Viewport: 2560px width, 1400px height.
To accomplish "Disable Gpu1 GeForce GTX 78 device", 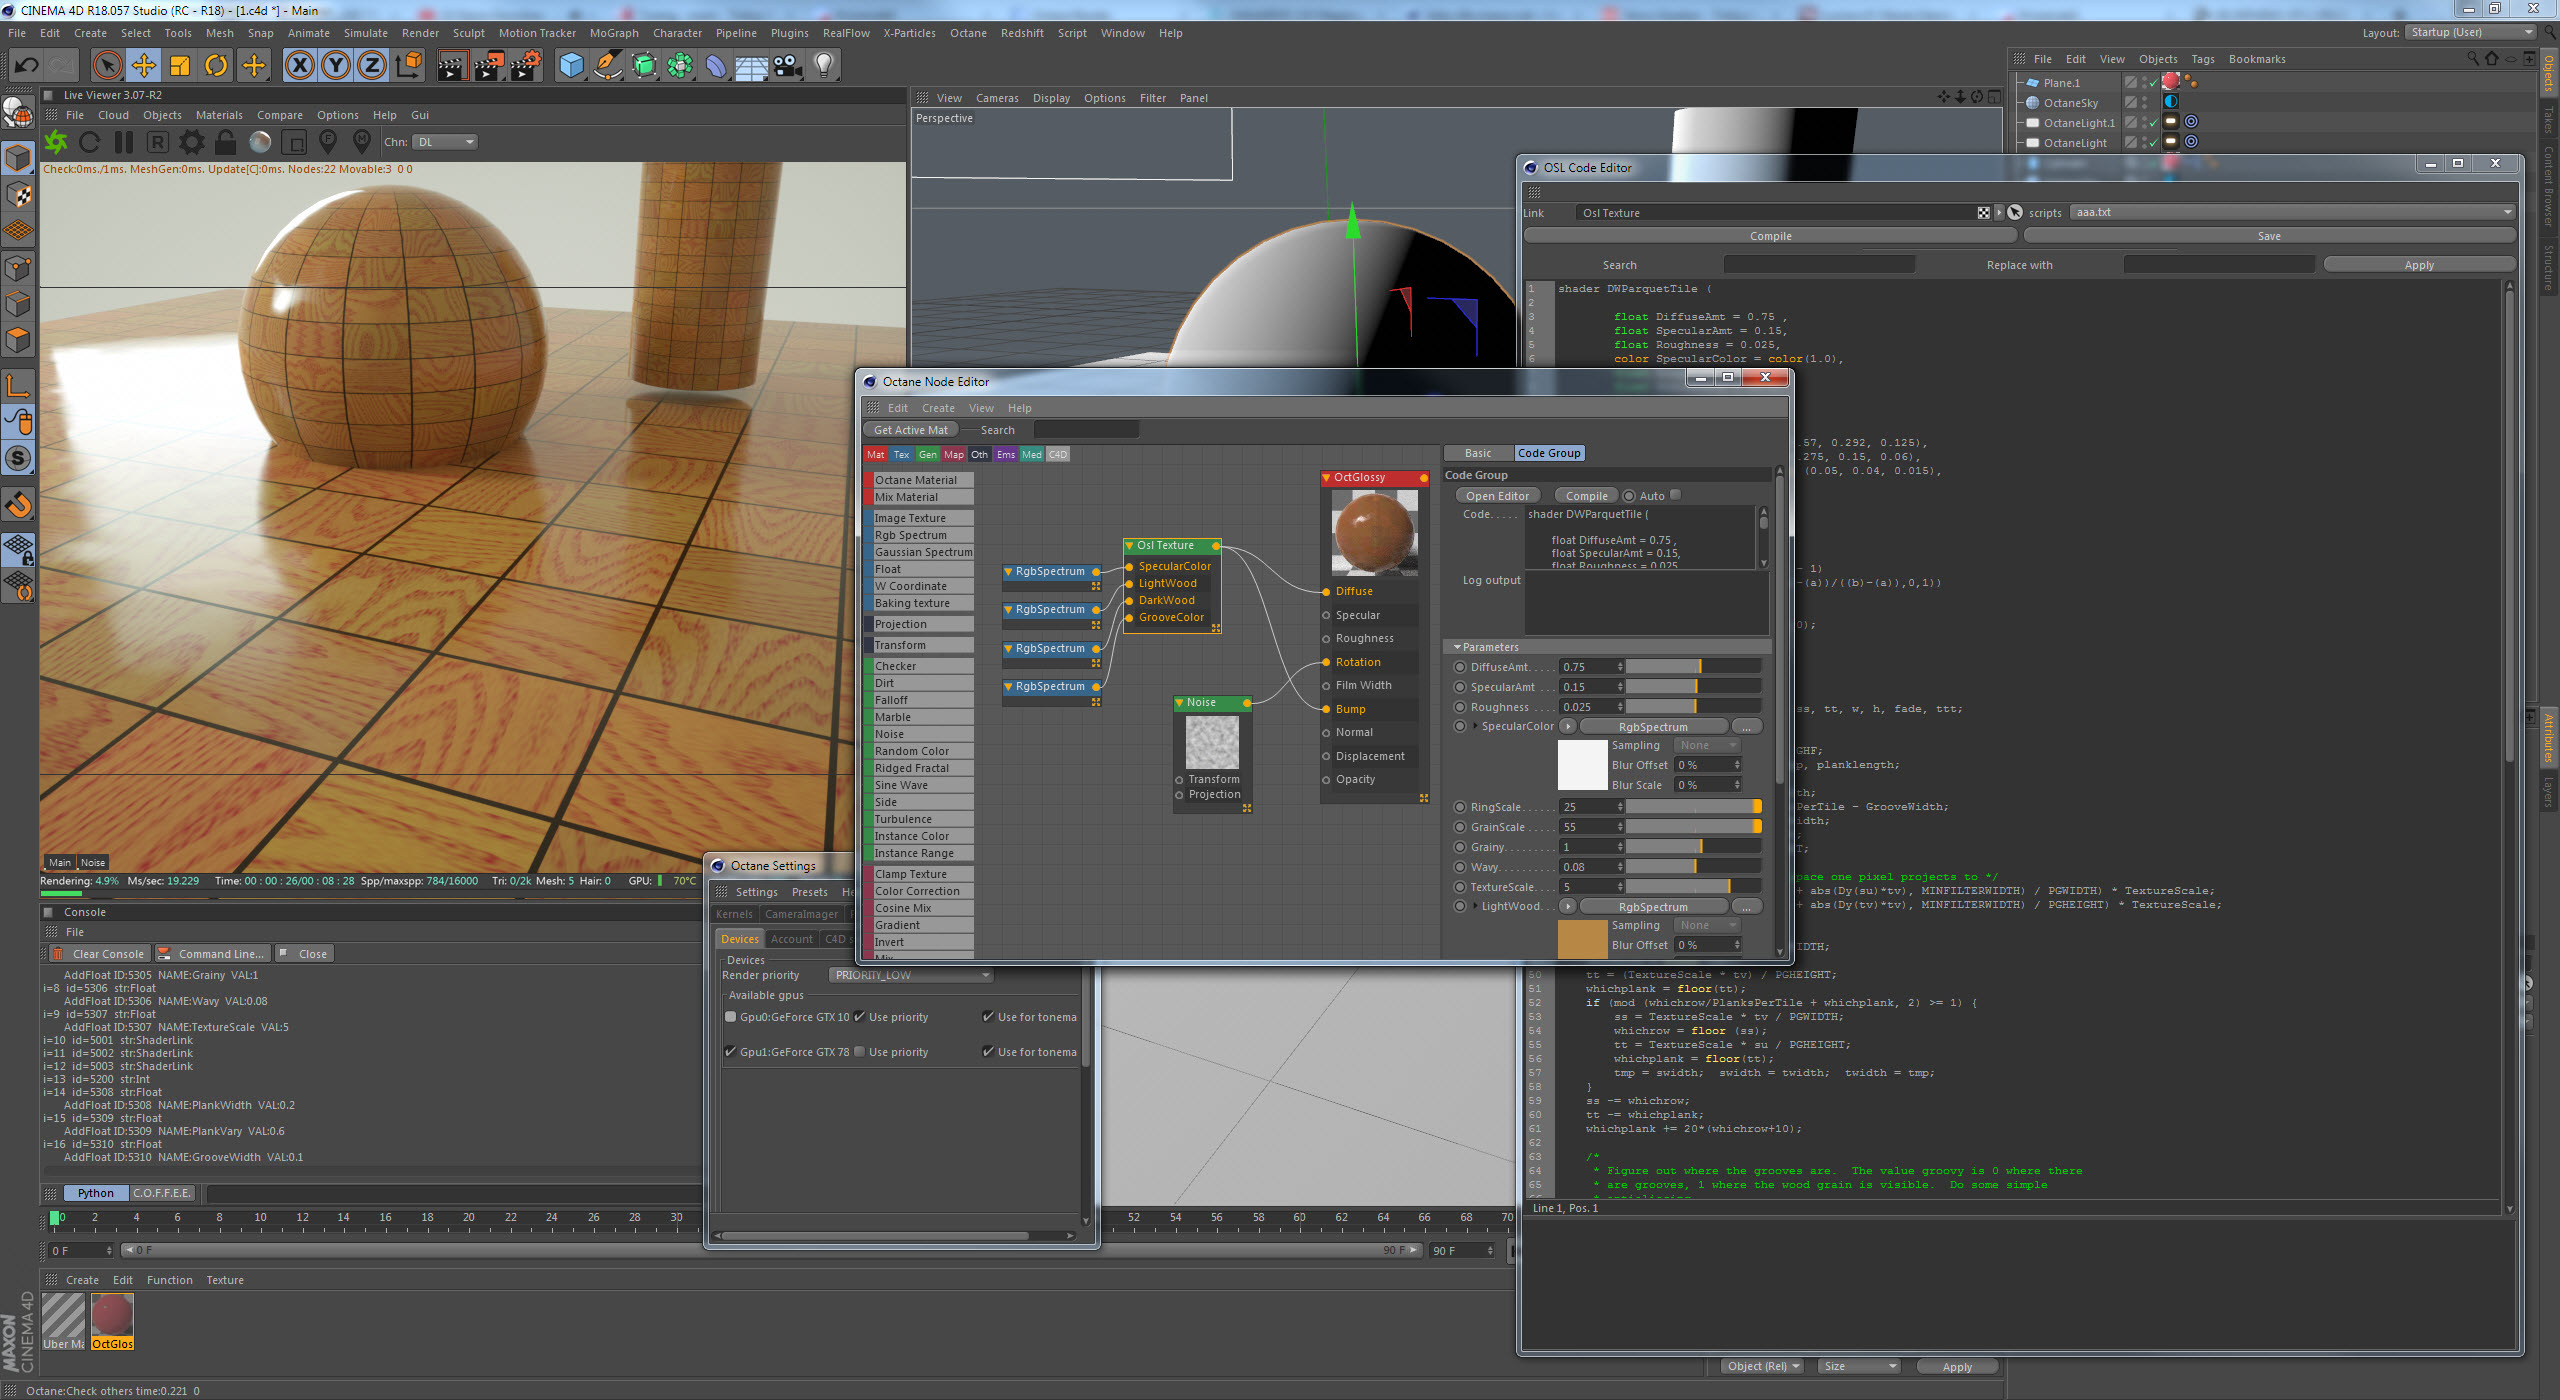I will (x=731, y=1052).
